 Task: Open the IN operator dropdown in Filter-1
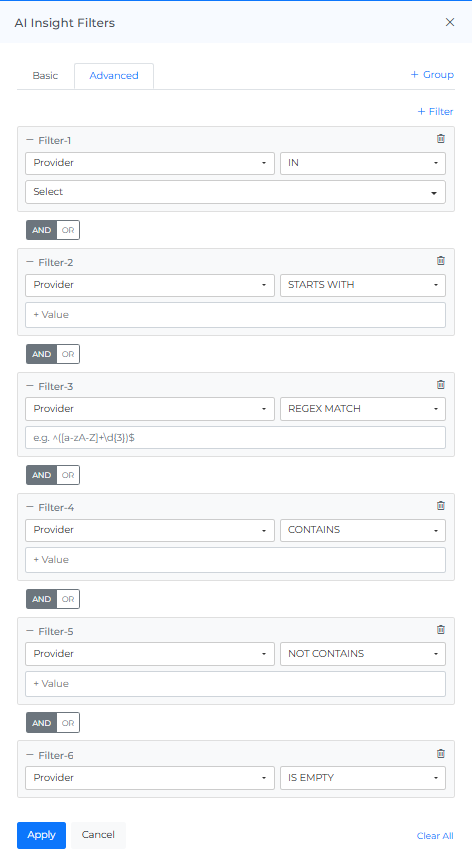(363, 163)
